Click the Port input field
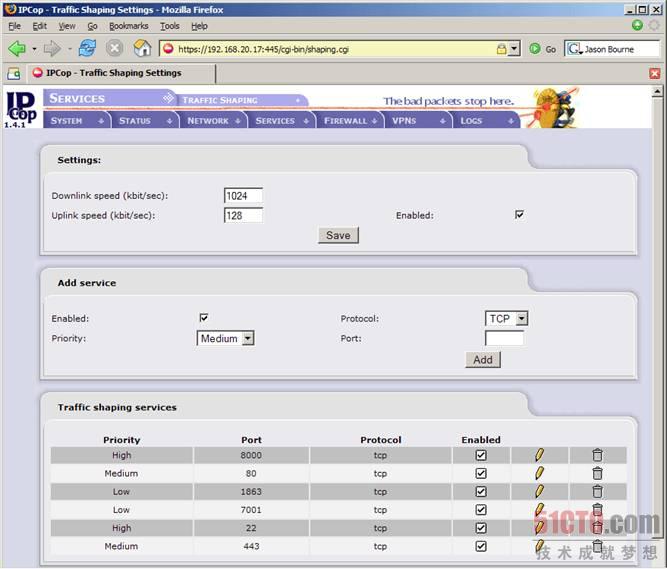 point(504,339)
